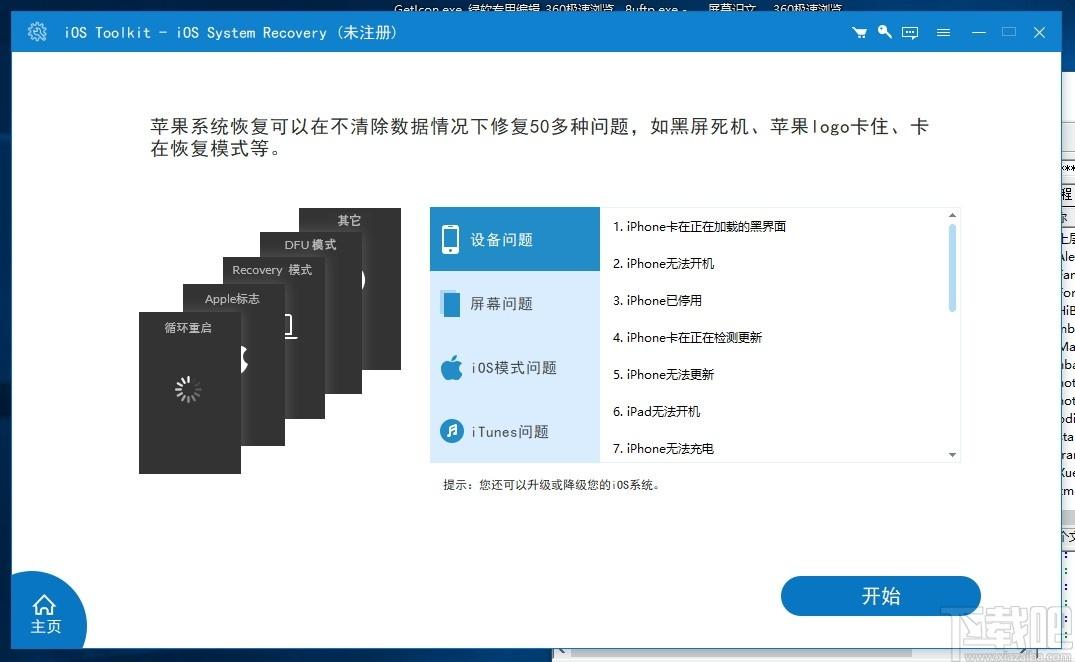Click the phone icon for 设备问题
Viewport: 1075px width, 662px height.
tap(450, 239)
